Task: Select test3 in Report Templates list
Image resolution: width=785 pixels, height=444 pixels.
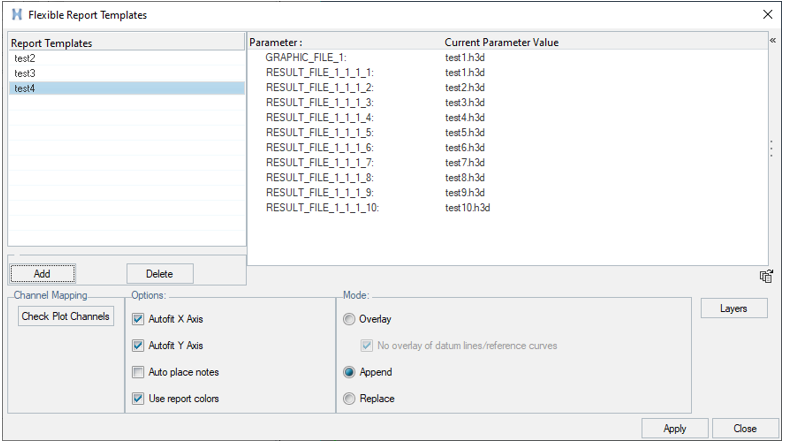Action: pyautogui.click(x=25, y=73)
